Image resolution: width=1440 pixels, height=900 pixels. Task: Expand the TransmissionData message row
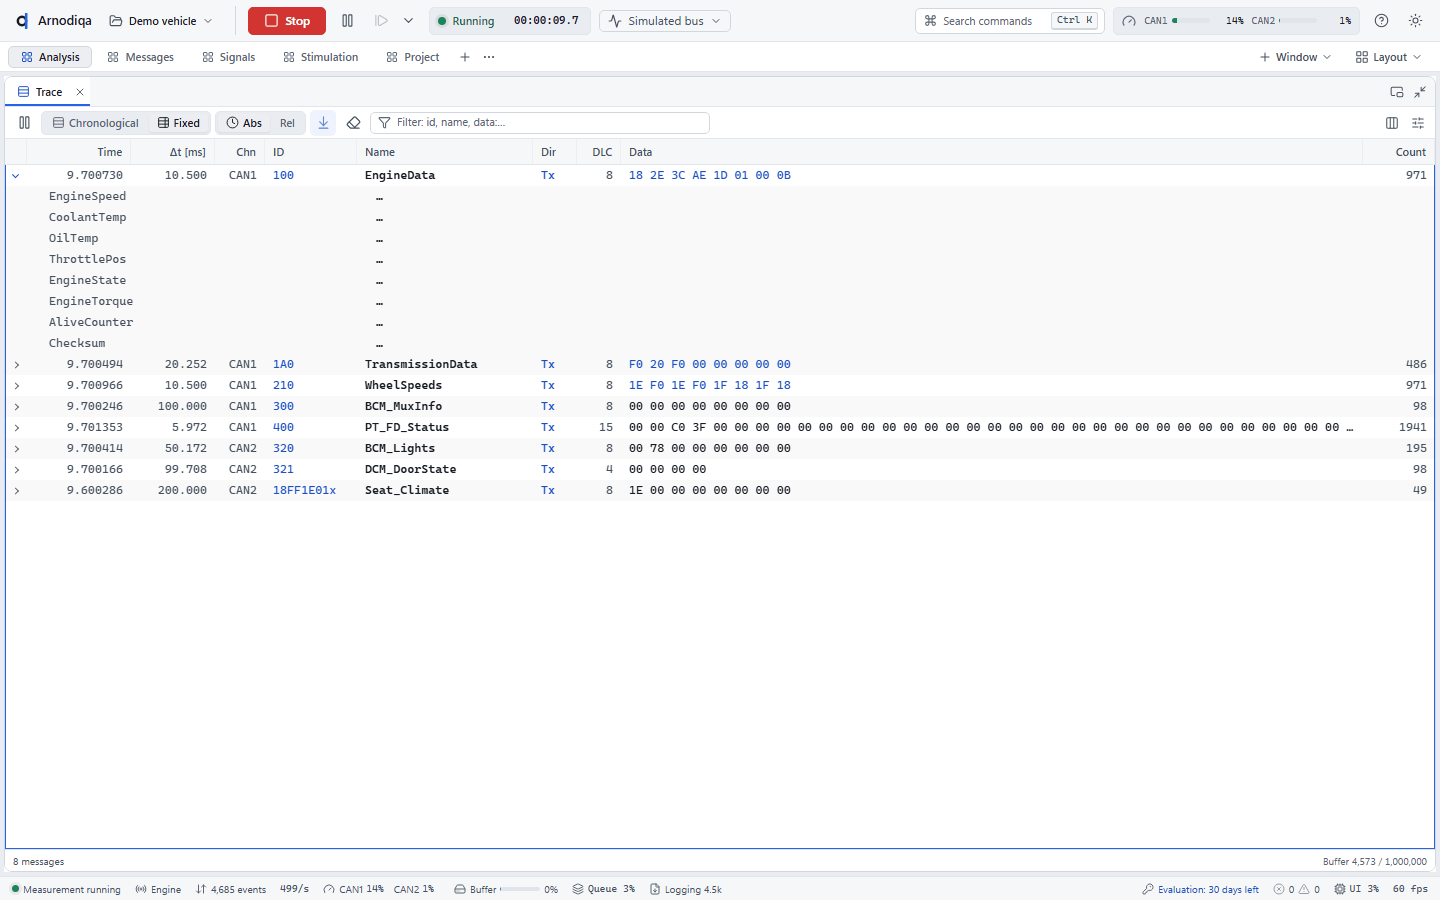tap(16, 365)
